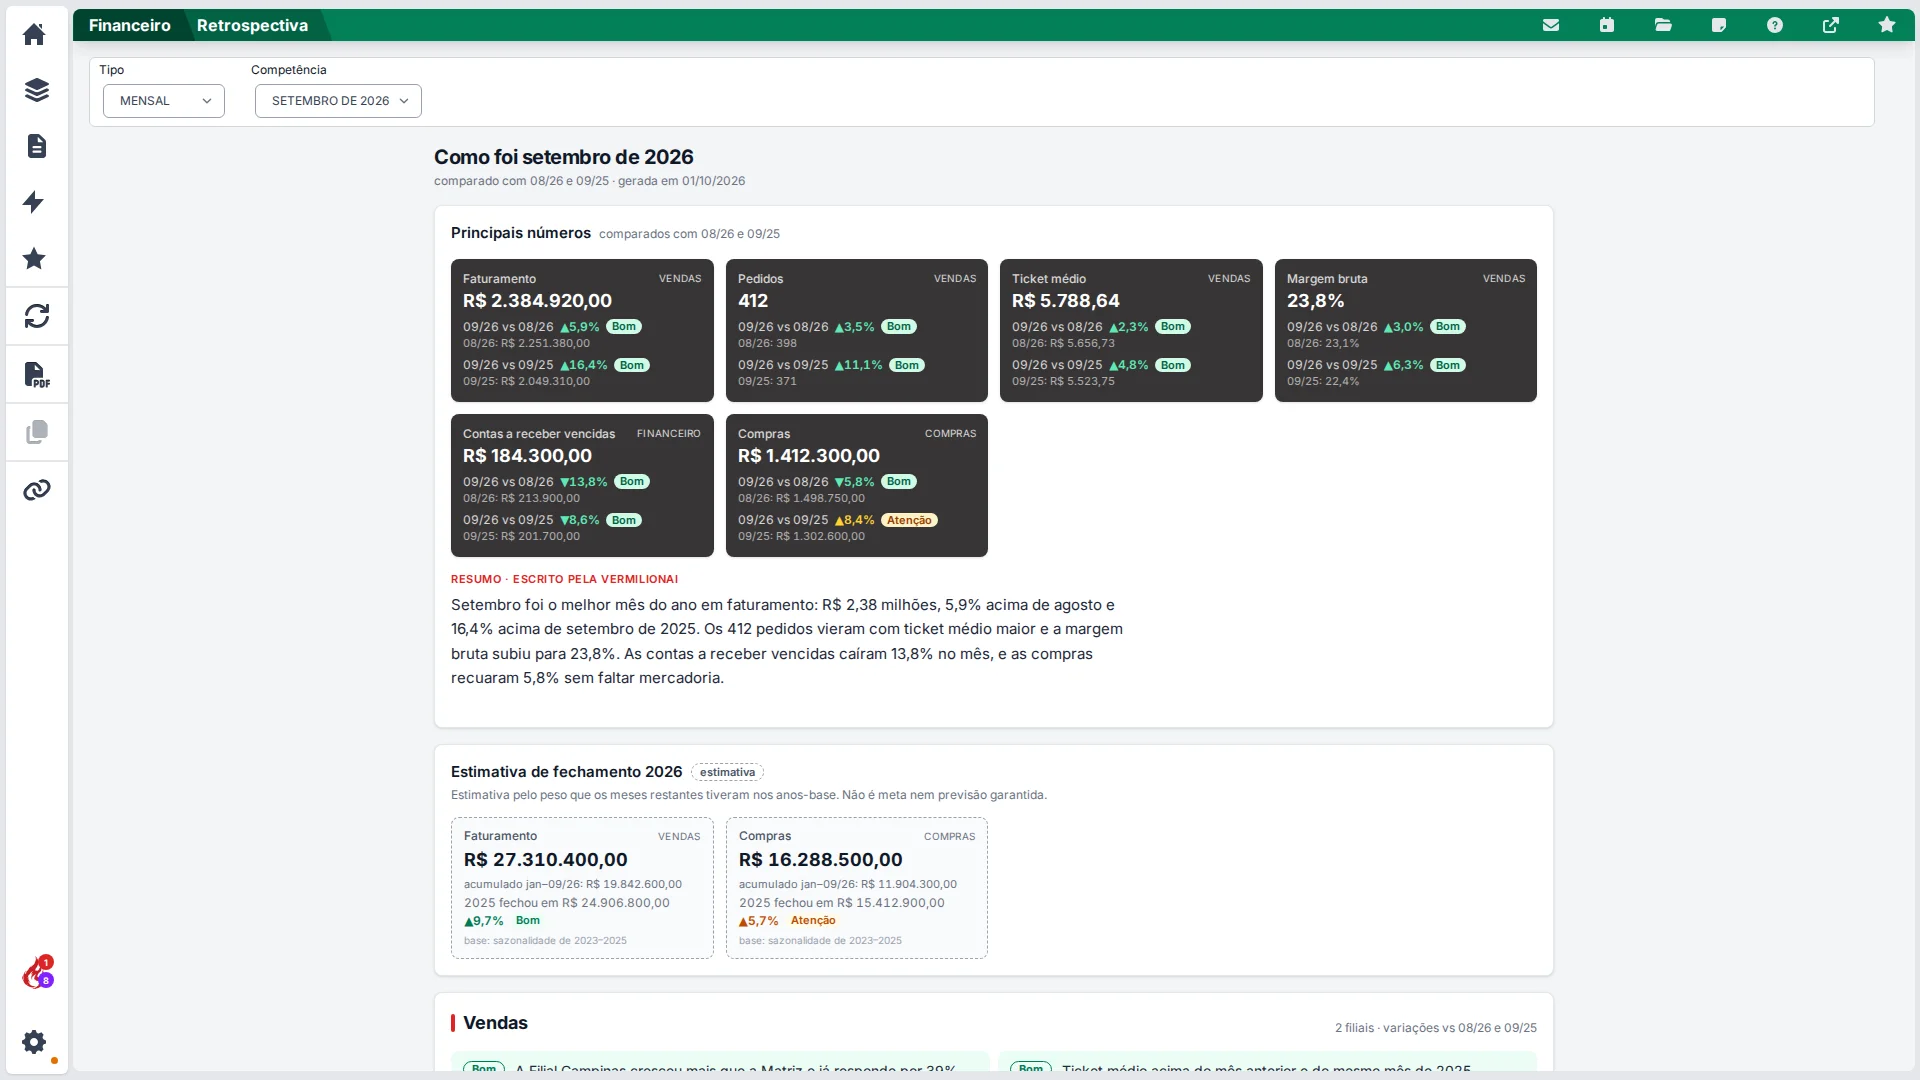
Task: Click the Pedidos 412 card
Action: [857, 331]
